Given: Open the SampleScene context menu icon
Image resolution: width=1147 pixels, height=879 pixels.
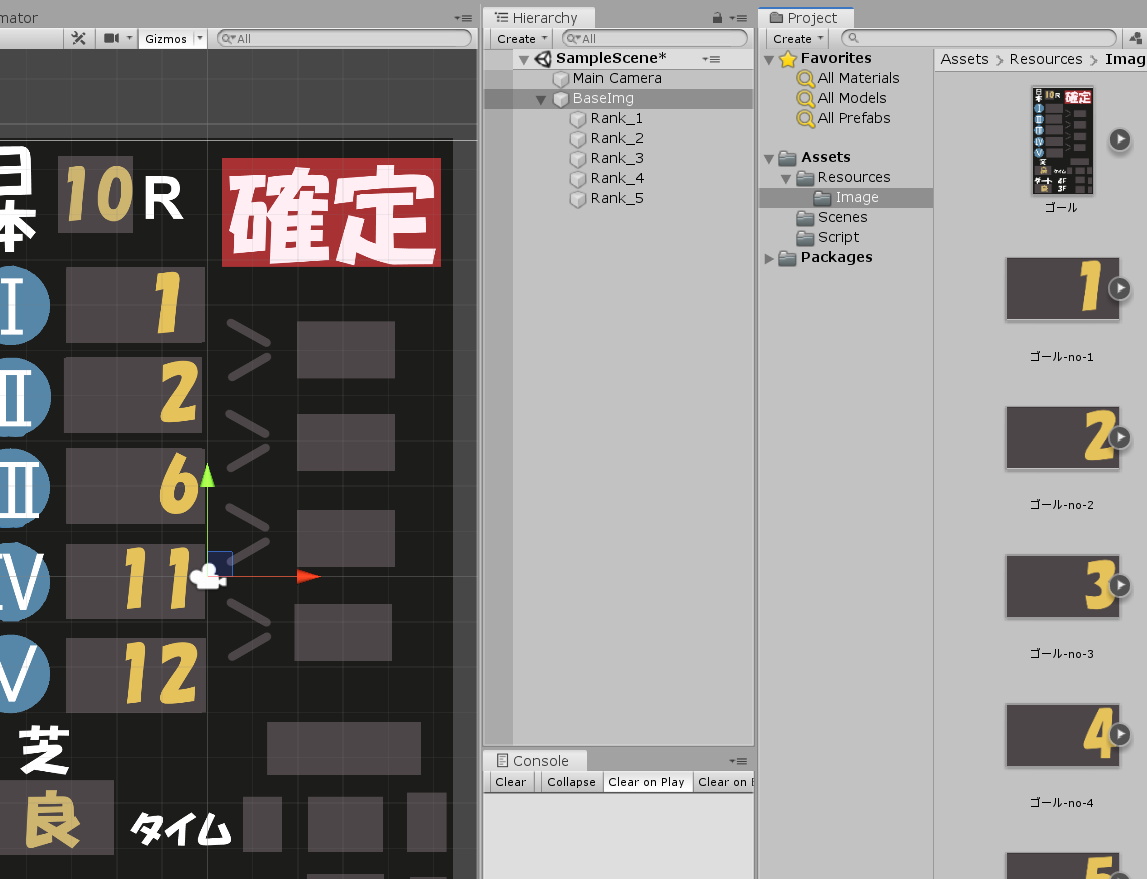Looking at the screenshot, I should click(711, 59).
